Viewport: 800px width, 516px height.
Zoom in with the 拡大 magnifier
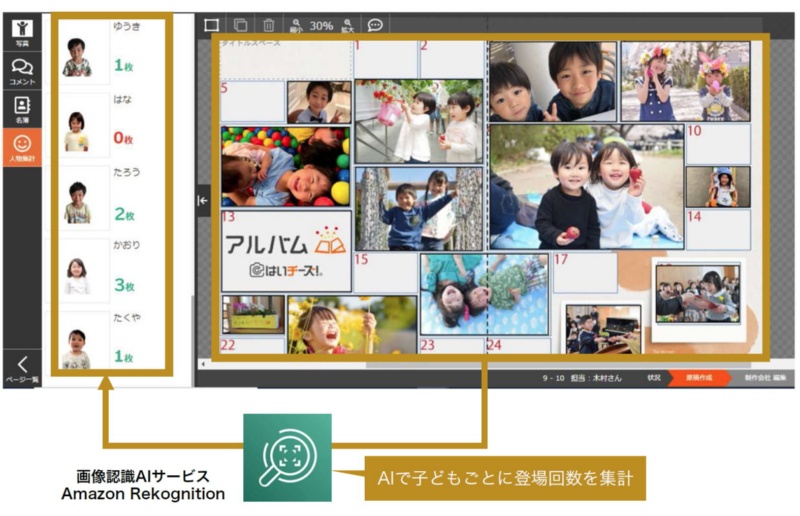pyautogui.click(x=347, y=26)
